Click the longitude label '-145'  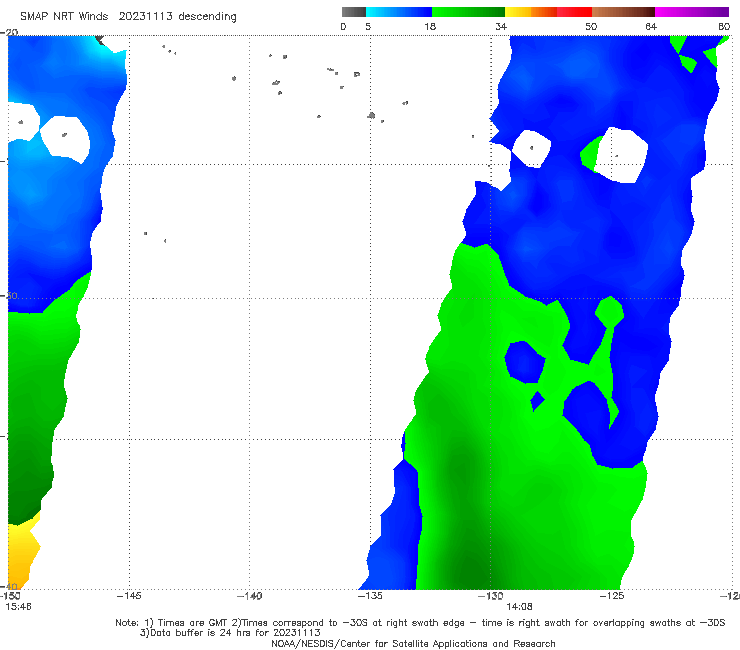coord(129,596)
